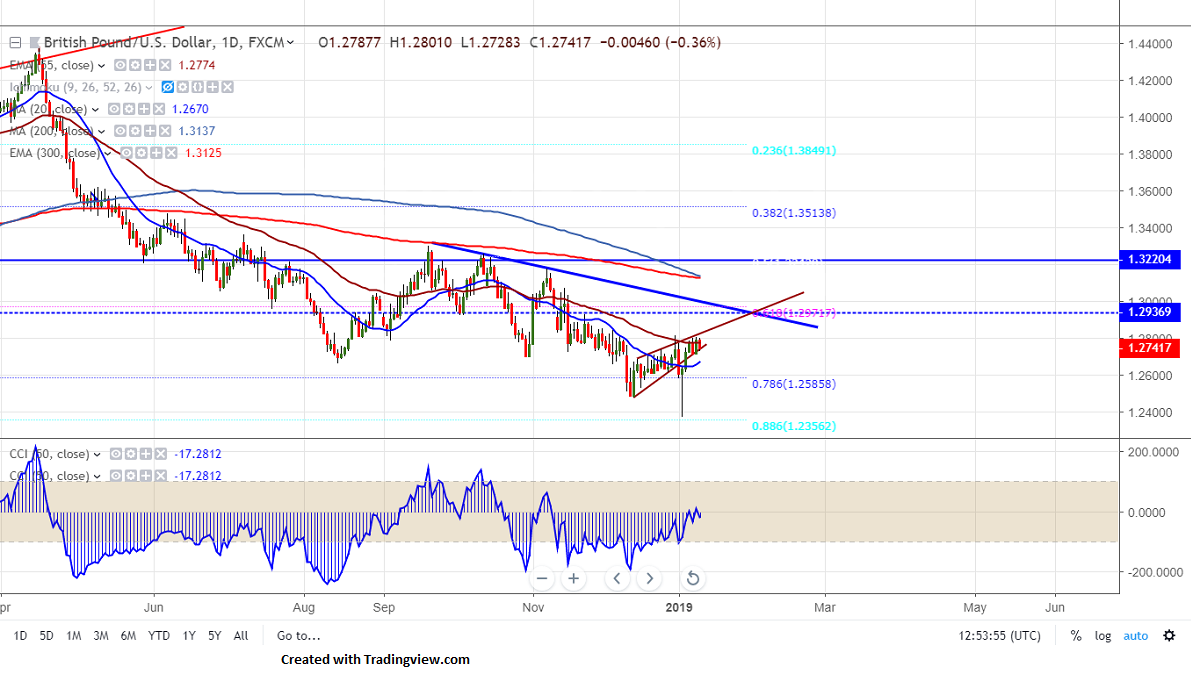Toggle percent scale mode

1076,636
